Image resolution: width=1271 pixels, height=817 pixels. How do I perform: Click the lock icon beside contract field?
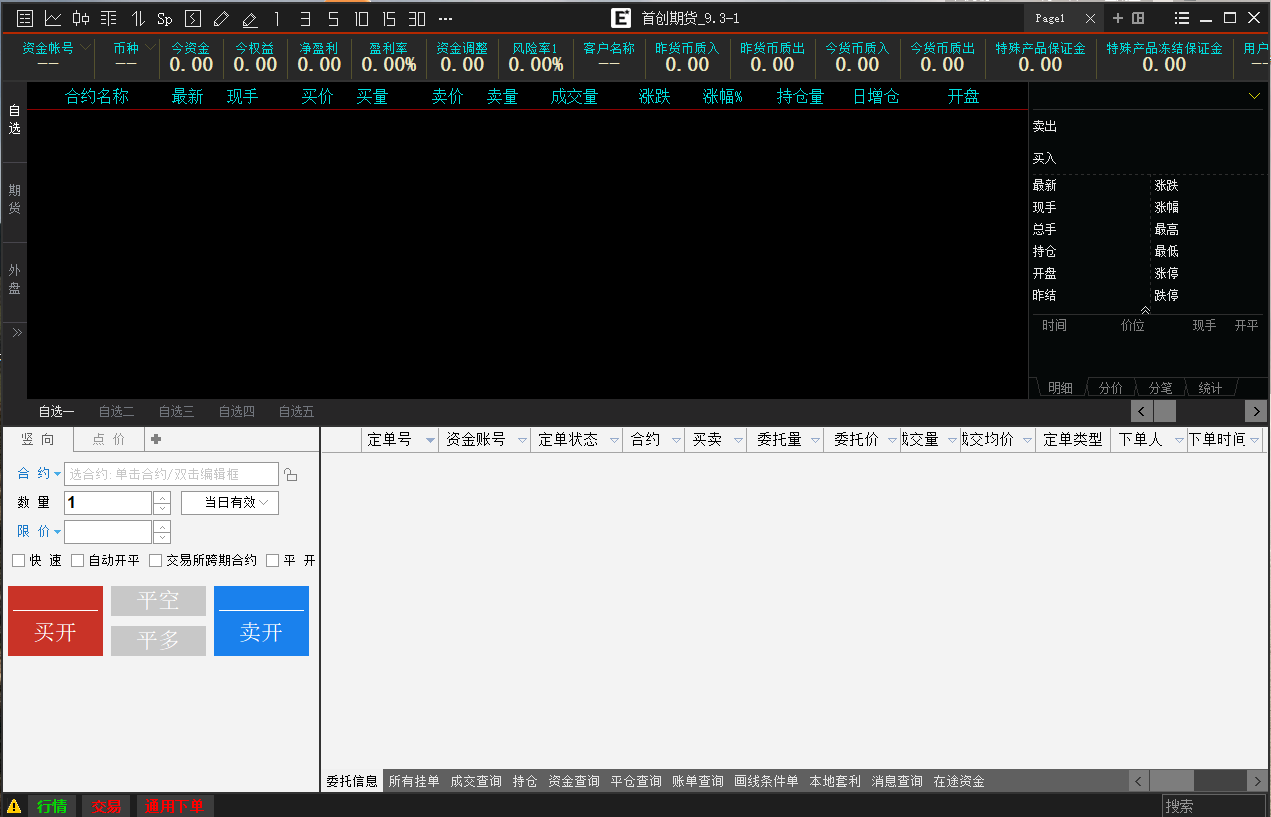click(x=291, y=474)
